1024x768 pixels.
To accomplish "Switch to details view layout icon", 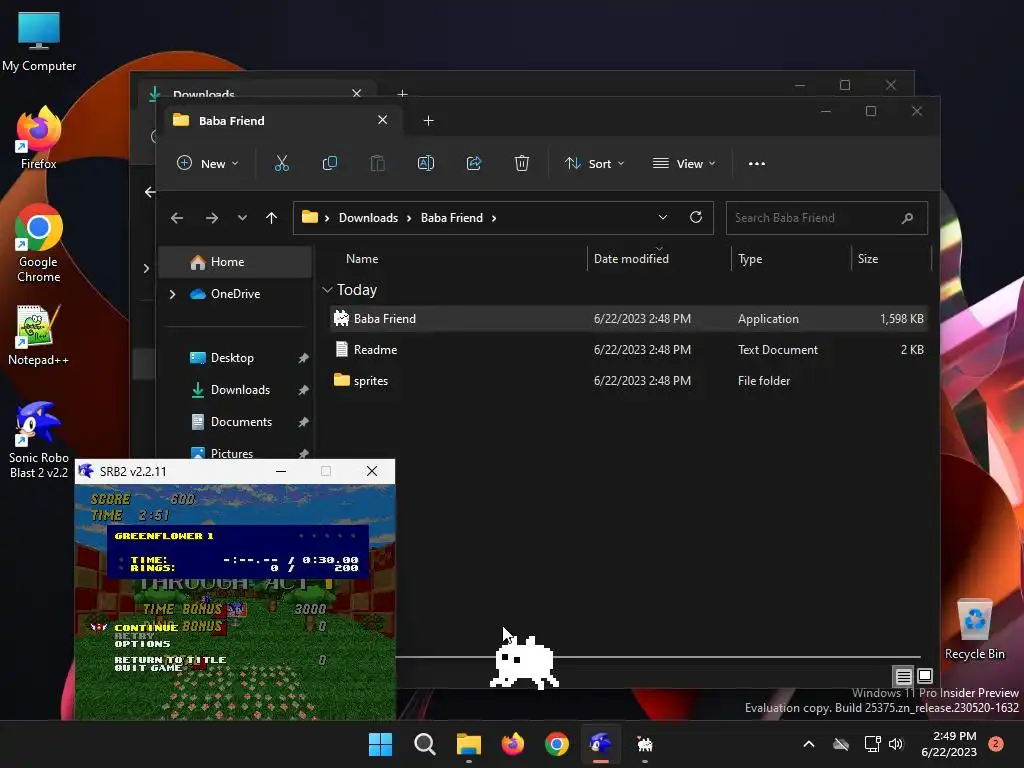I will 903,676.
